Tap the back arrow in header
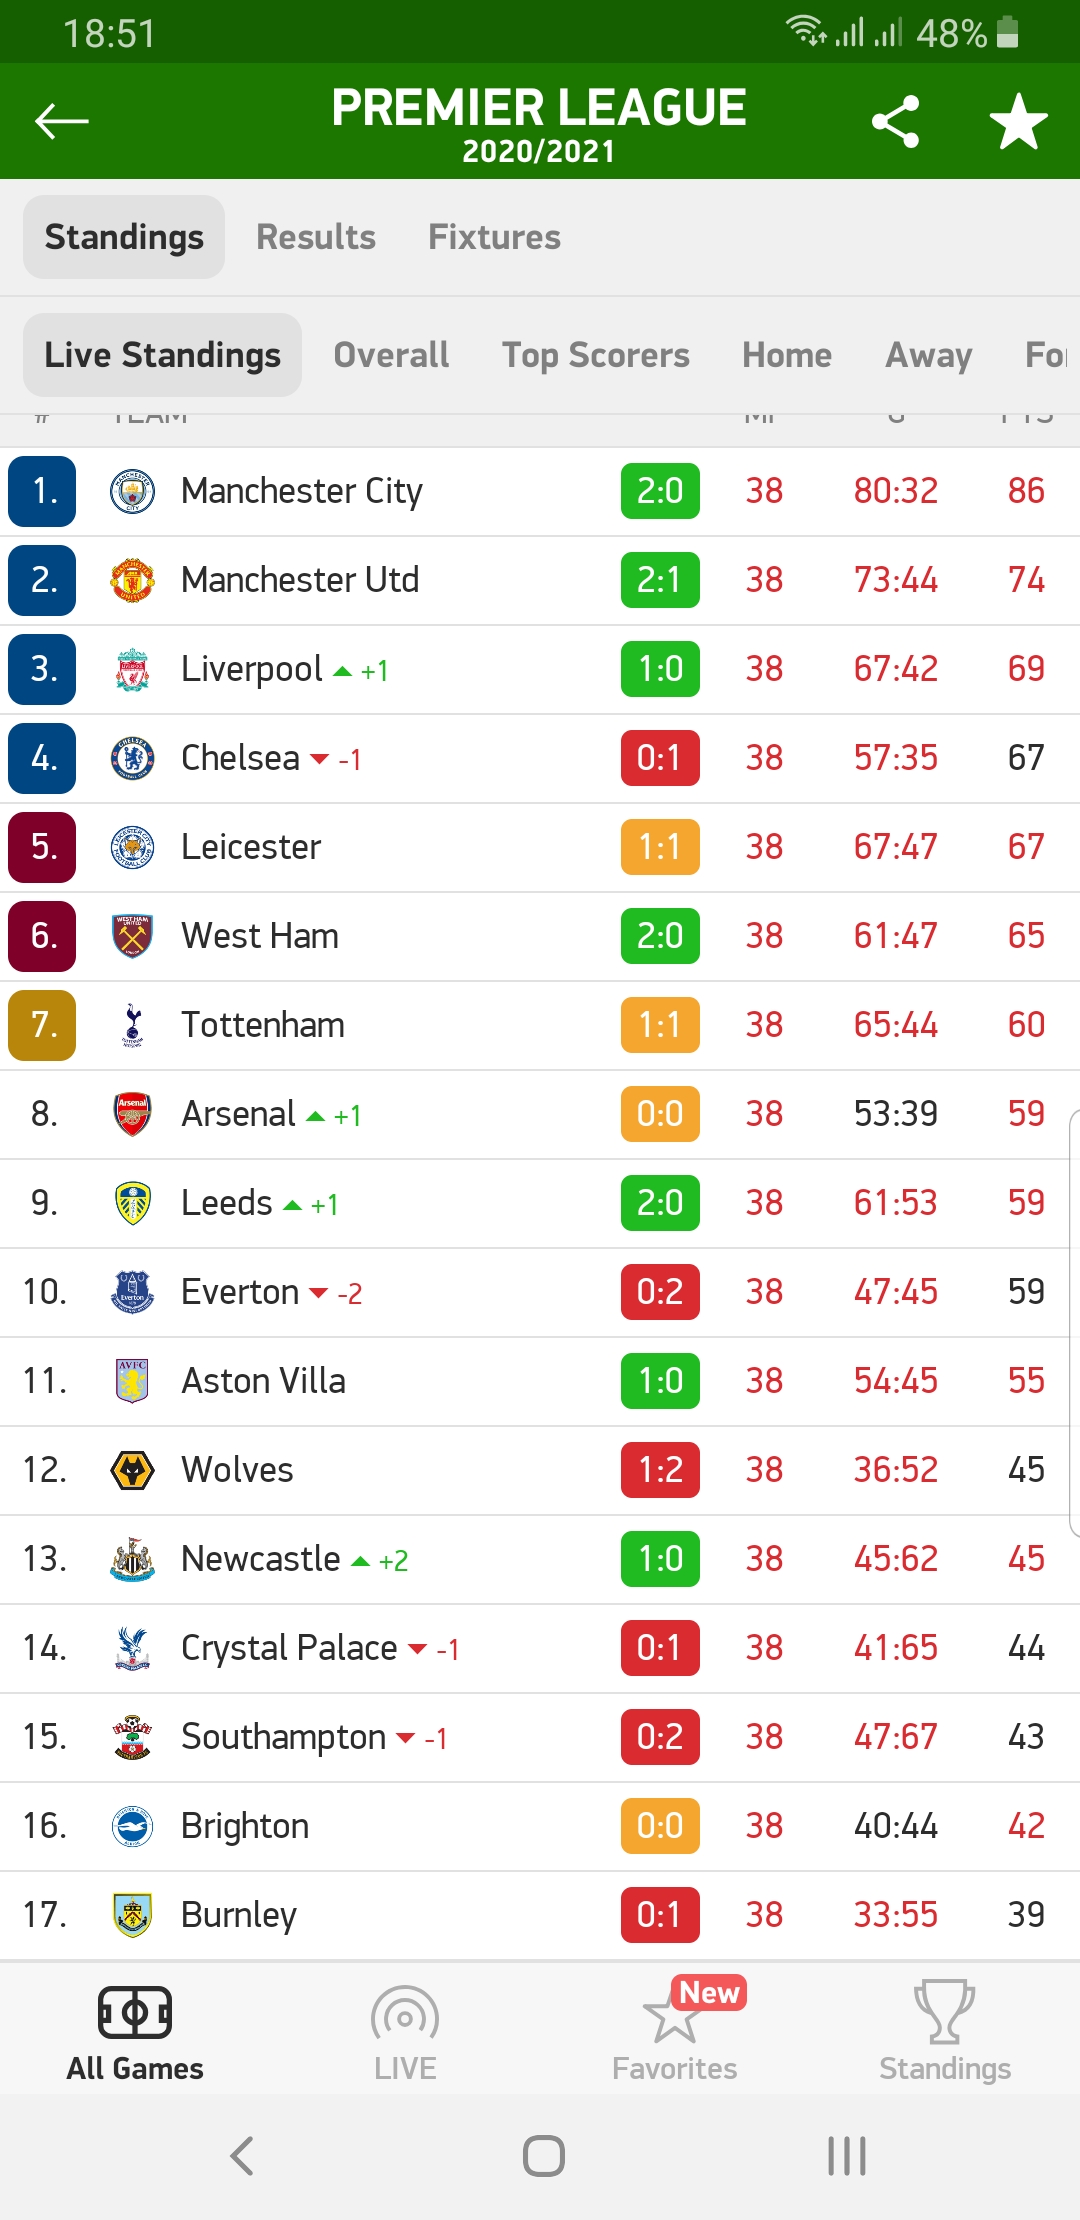Image resolution: width=1080 pixels, height=2220 pixels. pyautogui.click(x=62, y=122)
